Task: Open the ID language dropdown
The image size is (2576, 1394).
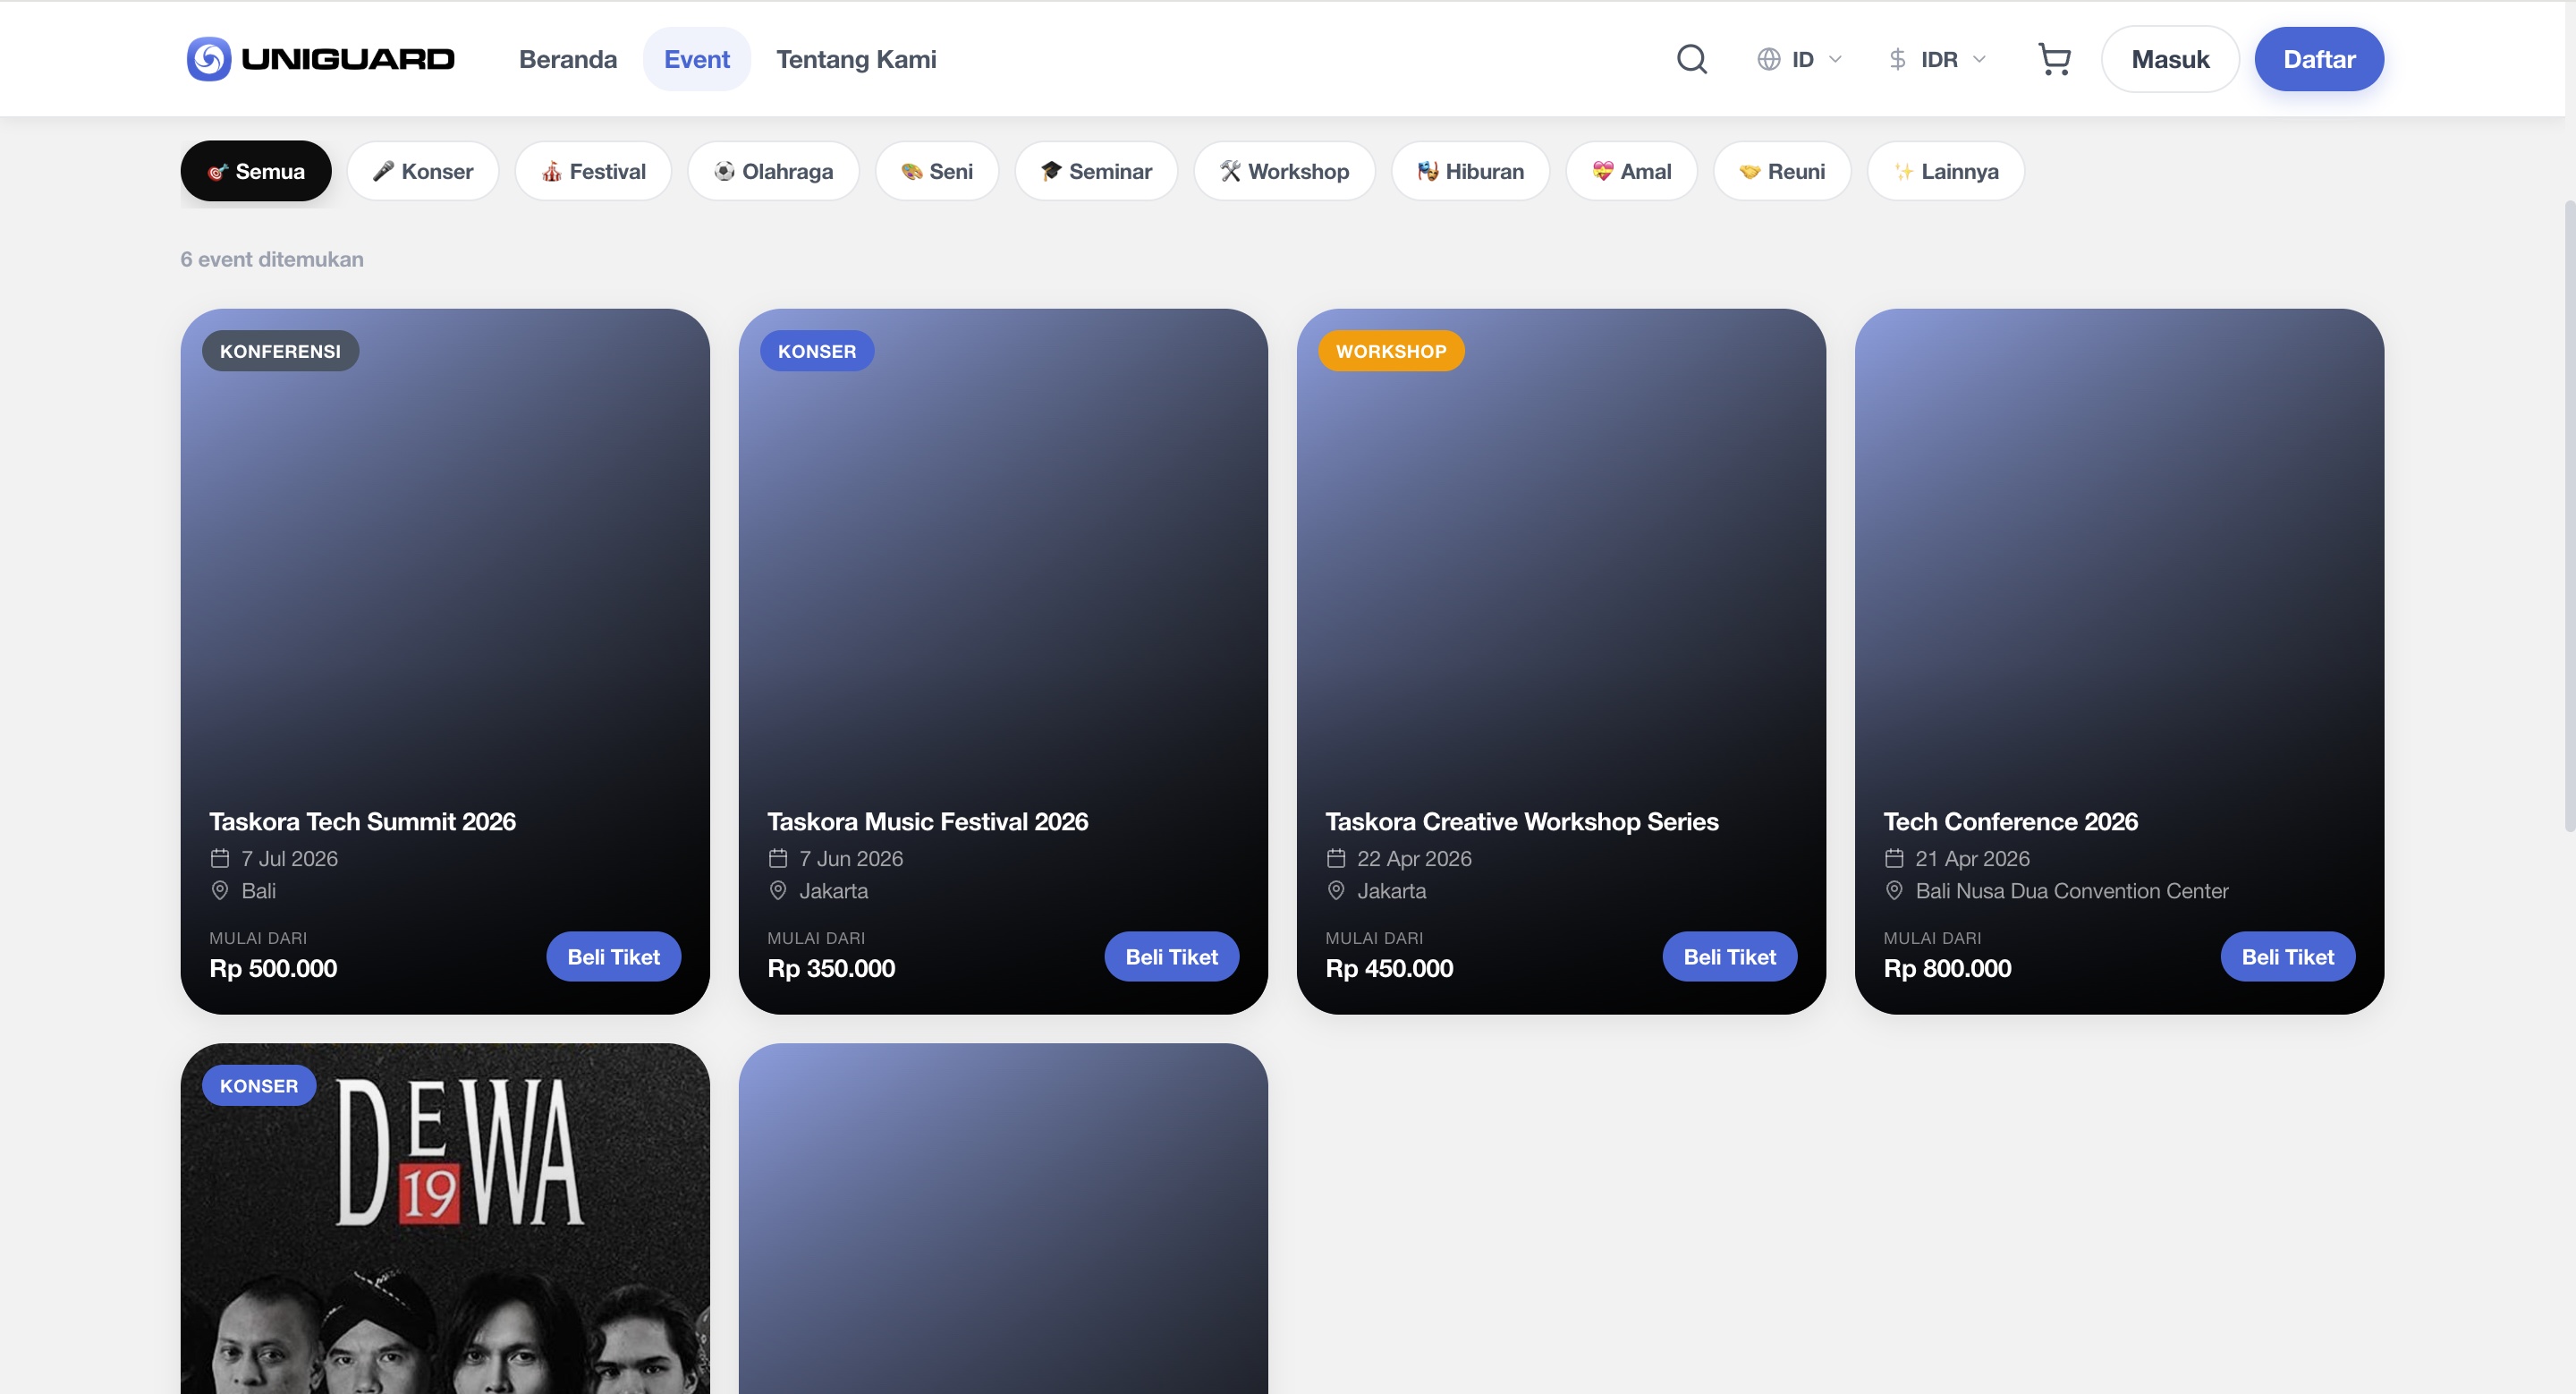Action: point(1798,58)
